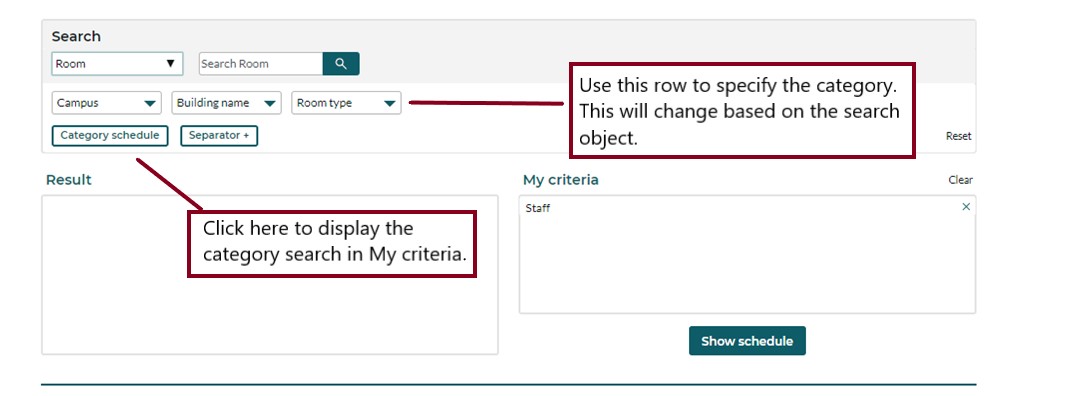Image resolution: width=1068 pixels, height=396 pixels.
Task: Click the Result section heading
Action: click(69, 180)
